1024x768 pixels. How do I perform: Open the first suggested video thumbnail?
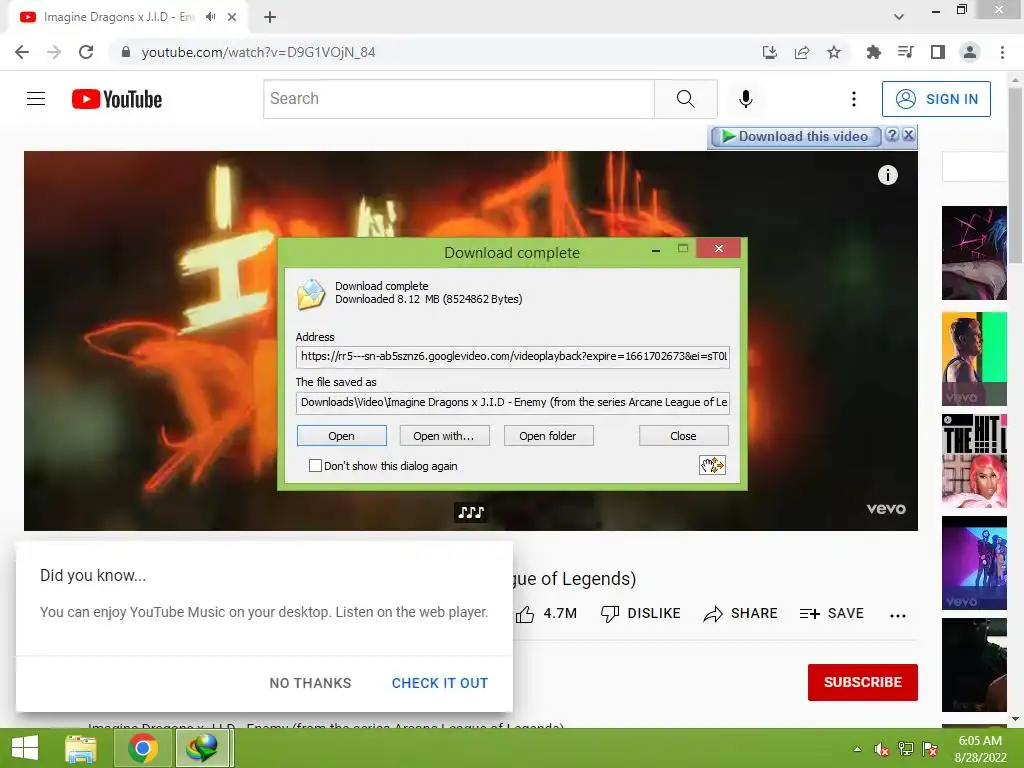(974, 253)
